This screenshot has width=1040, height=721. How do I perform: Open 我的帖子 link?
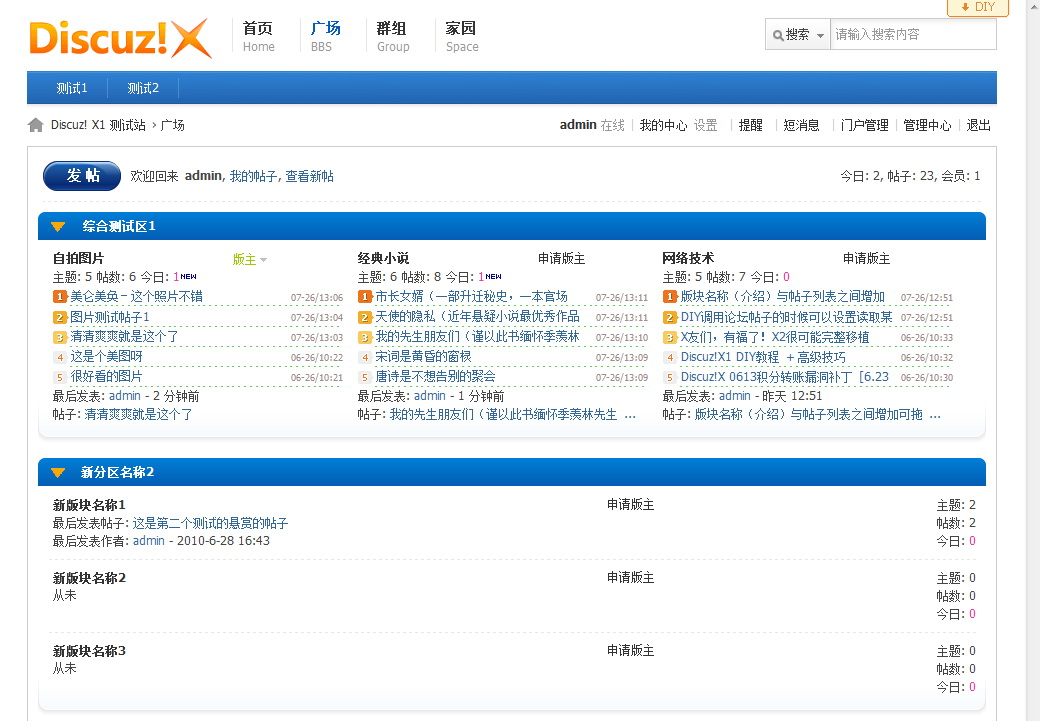point(253,176)
